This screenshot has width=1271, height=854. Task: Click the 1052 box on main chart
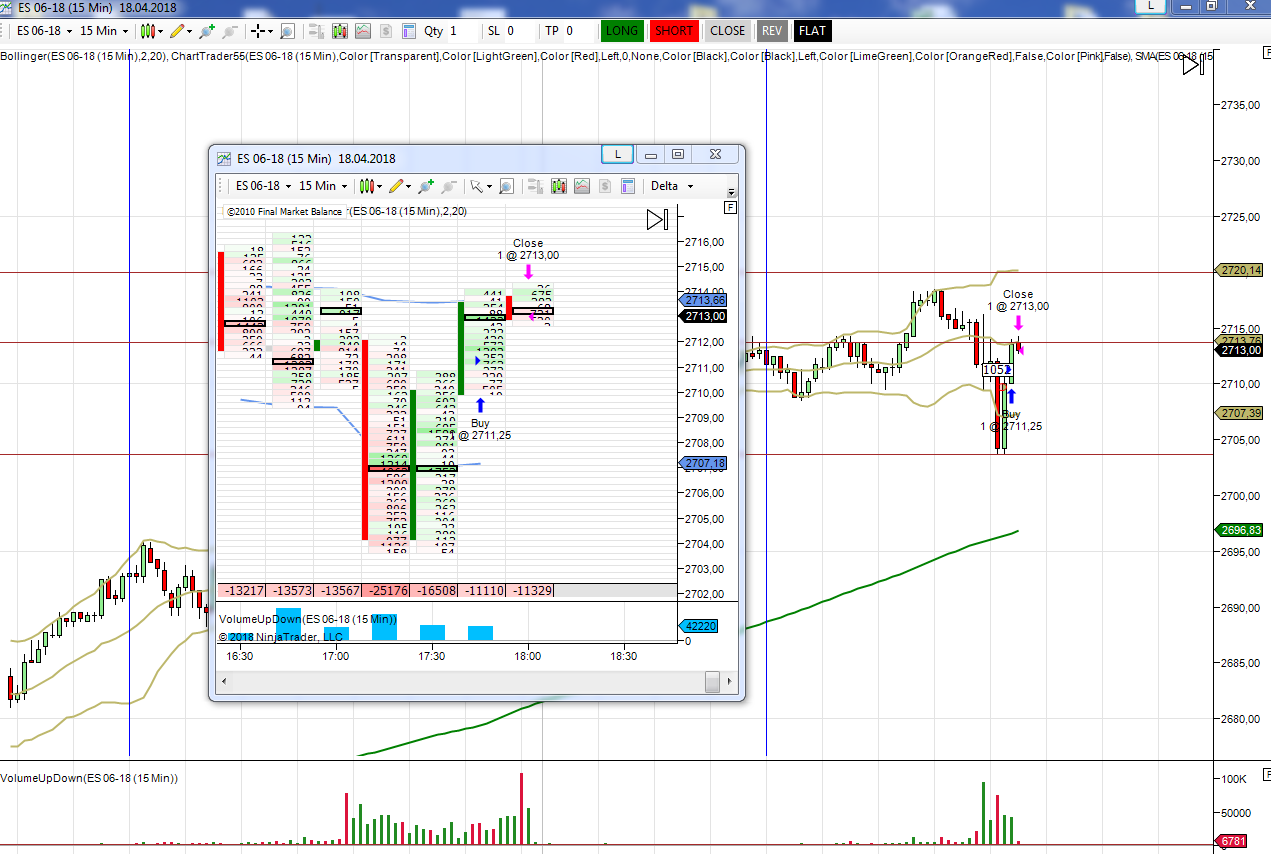997,370
